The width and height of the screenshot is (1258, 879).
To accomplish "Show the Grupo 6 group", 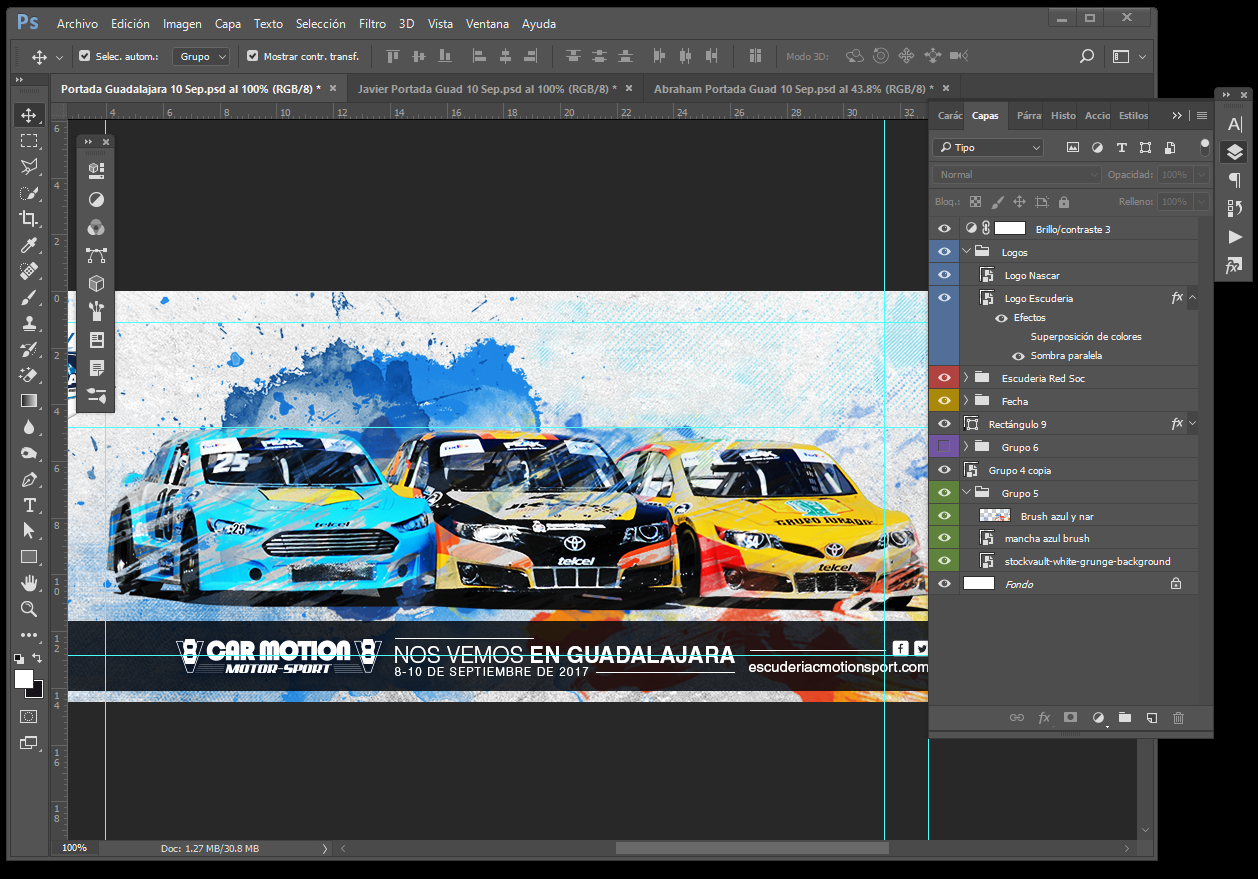I will coord(944,447).
